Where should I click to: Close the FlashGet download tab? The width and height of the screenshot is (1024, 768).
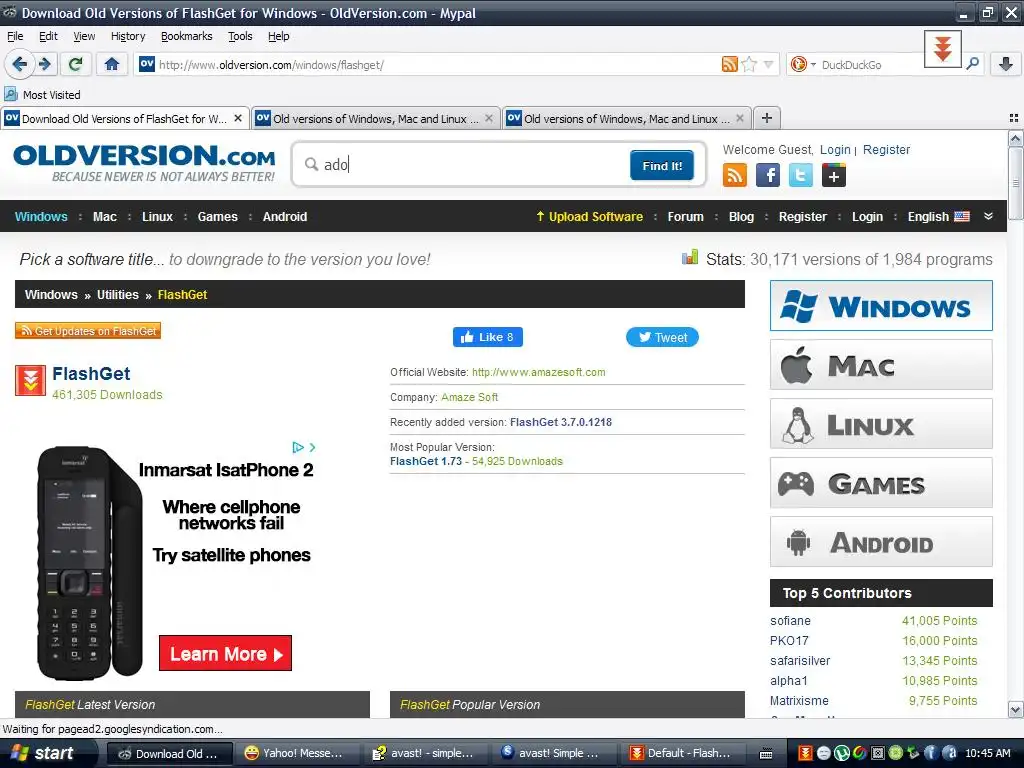coord(238,118)
